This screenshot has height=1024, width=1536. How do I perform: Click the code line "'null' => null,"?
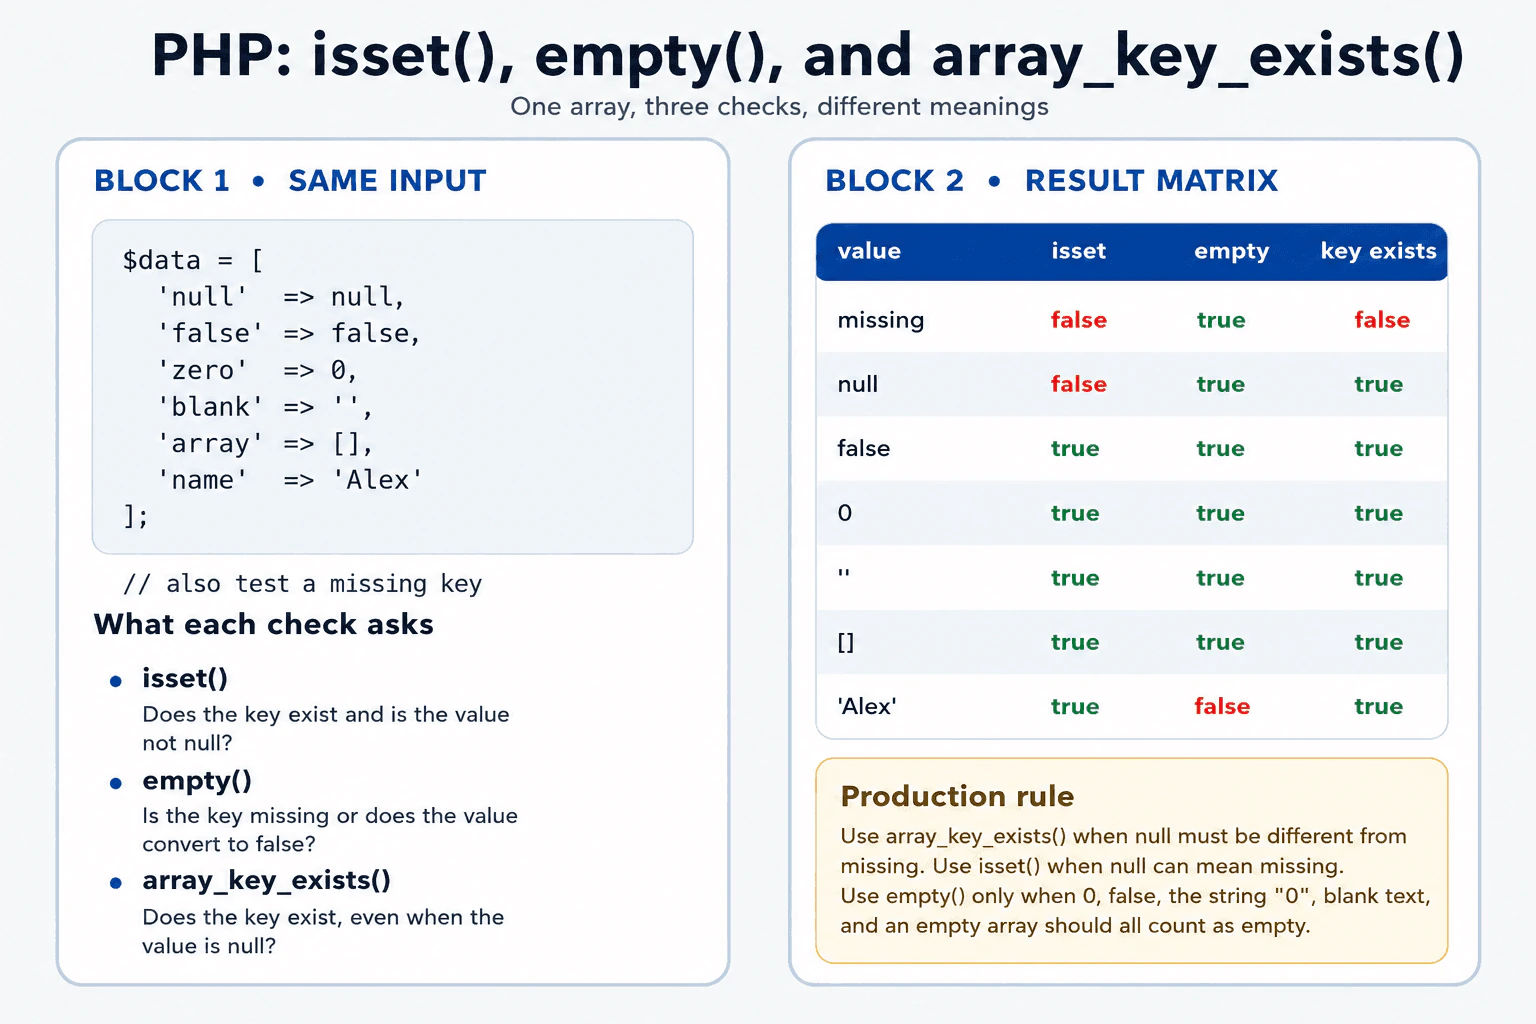(281, 297)
